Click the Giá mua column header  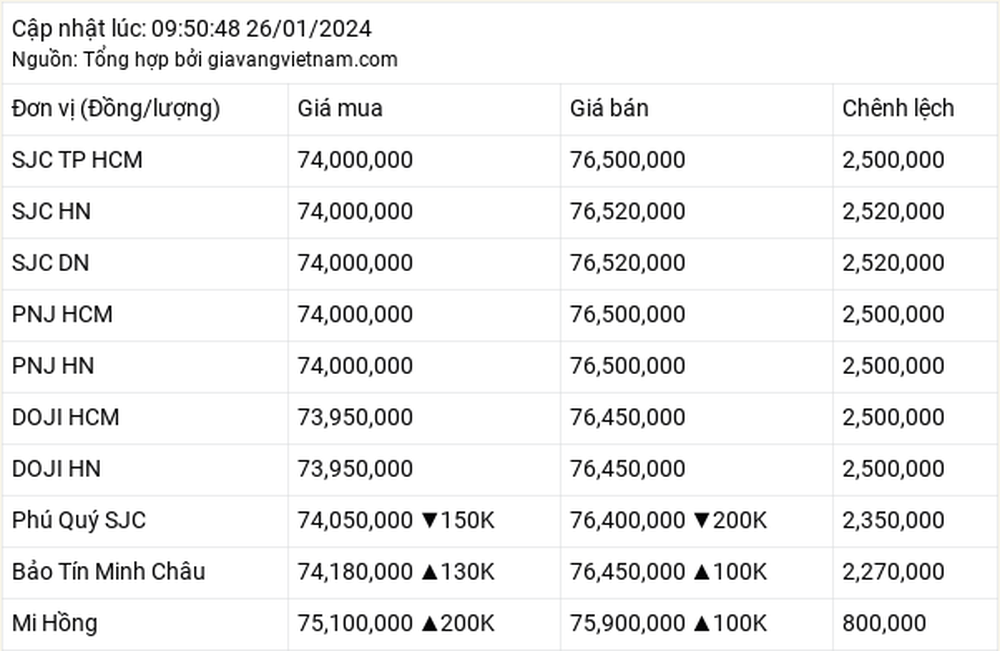click(340, 108)
